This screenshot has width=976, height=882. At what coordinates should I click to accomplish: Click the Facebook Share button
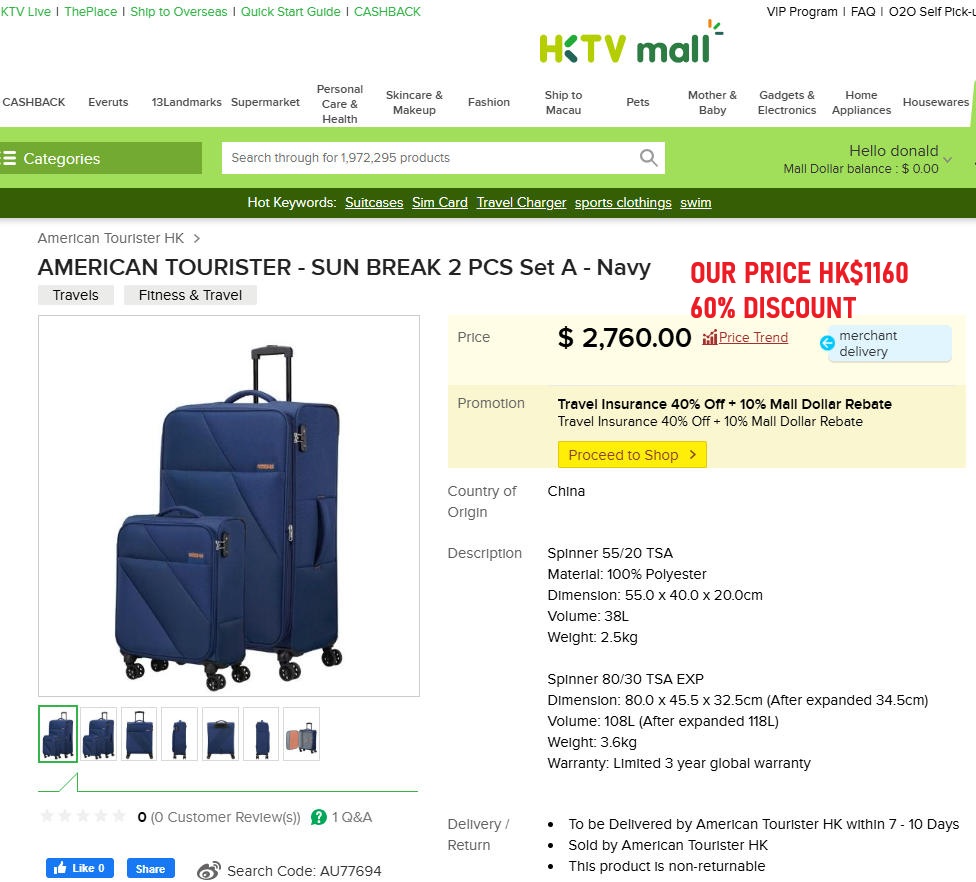[151, 868]
